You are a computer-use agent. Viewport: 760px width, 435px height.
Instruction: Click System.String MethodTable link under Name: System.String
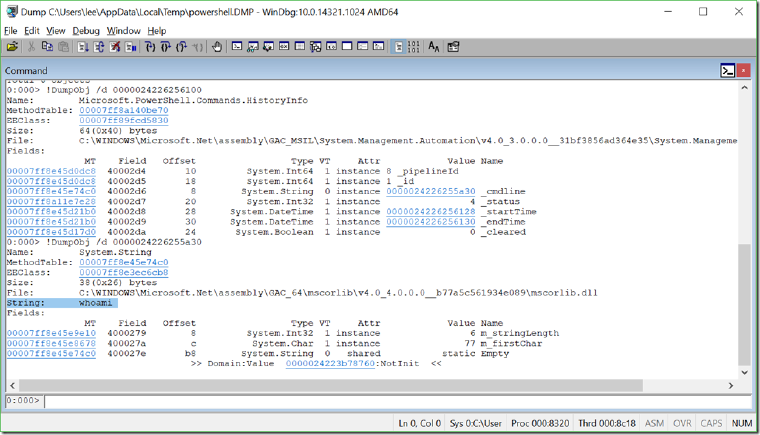coord(124,262)
